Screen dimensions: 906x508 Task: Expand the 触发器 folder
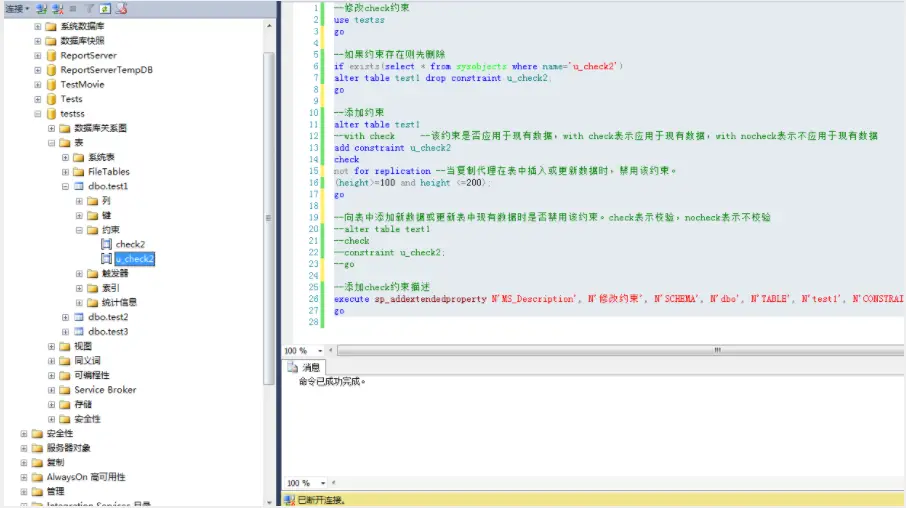pyautogui.click(x=79, y=273)
